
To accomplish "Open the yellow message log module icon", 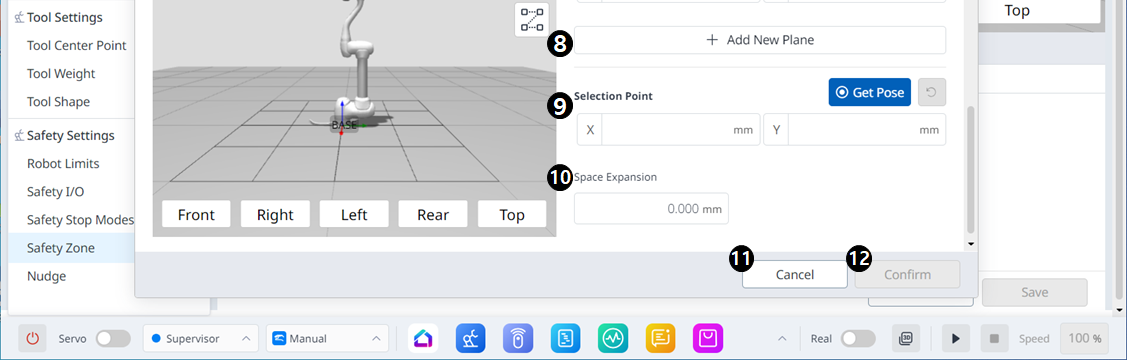I will click(661, 338).
